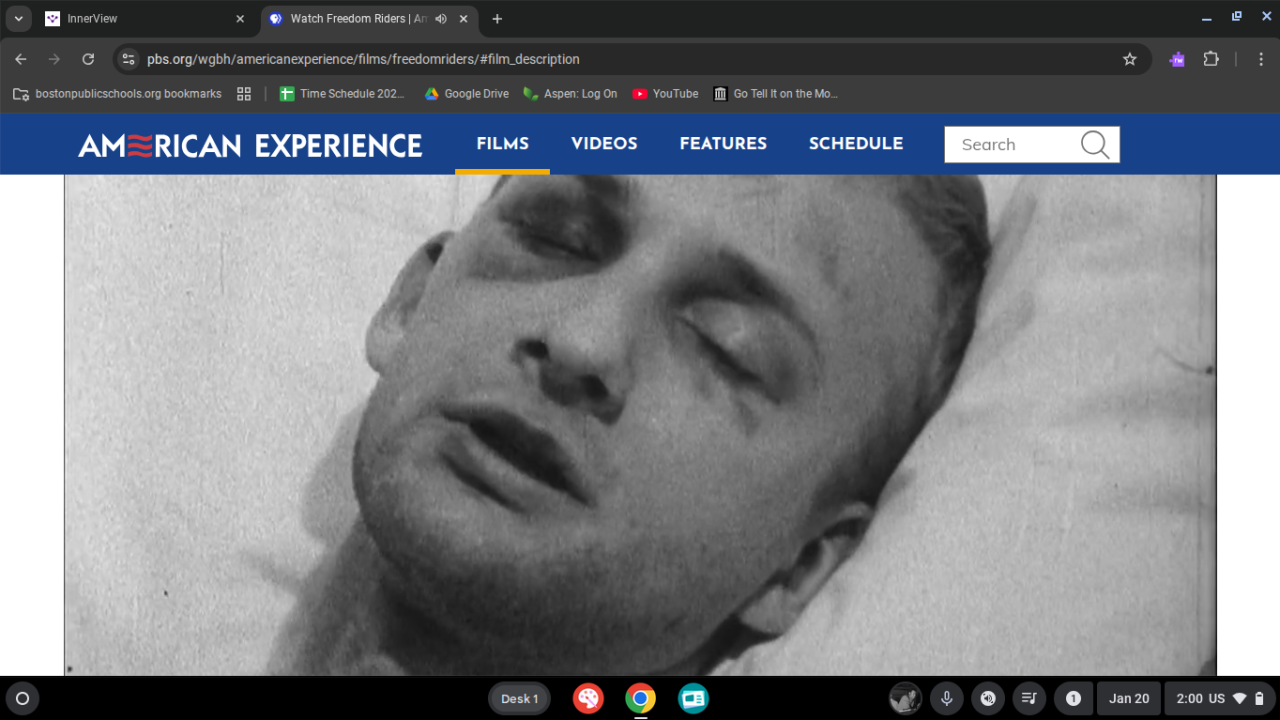1280x720 pixels.
Task: Open the Time Schedule bookmark
Action: coord(342,94)
